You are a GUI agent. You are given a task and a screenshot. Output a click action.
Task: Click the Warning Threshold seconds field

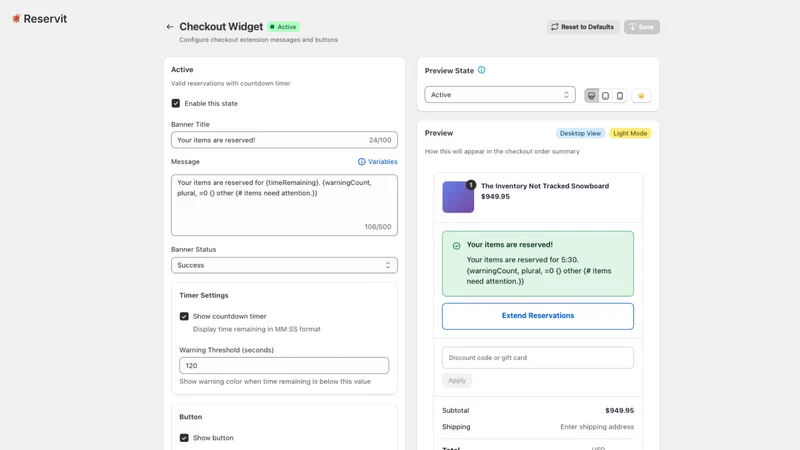[x=284, y=365]
